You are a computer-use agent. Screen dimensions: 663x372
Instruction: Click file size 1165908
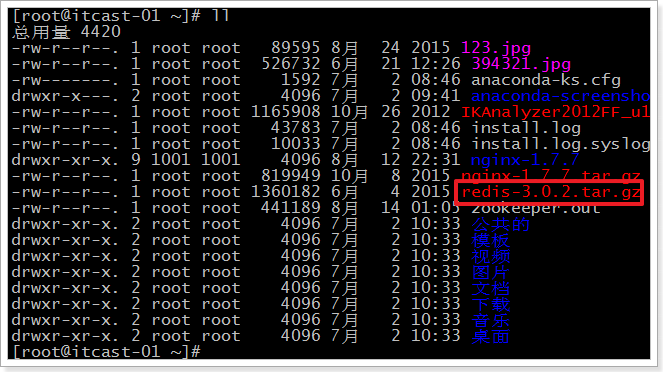tap(285, 112)
